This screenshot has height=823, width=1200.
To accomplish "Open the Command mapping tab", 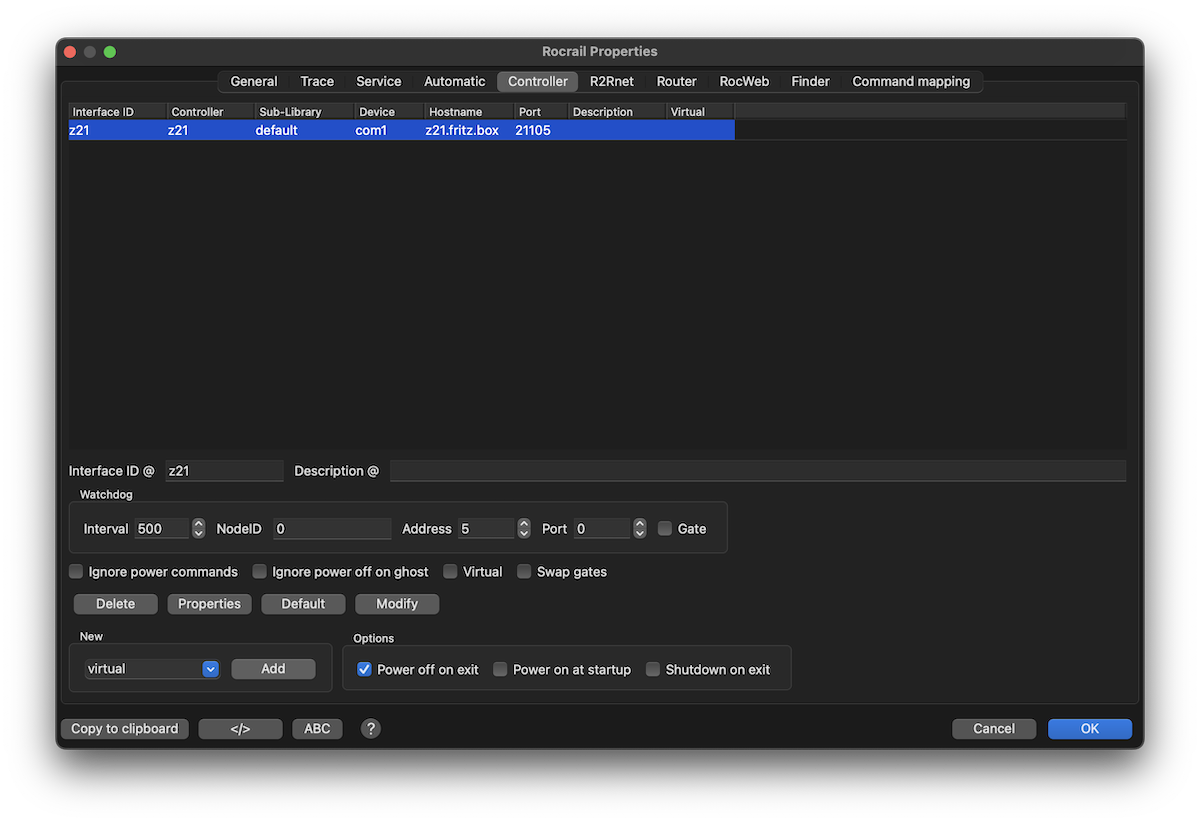I will click(910, 82).
